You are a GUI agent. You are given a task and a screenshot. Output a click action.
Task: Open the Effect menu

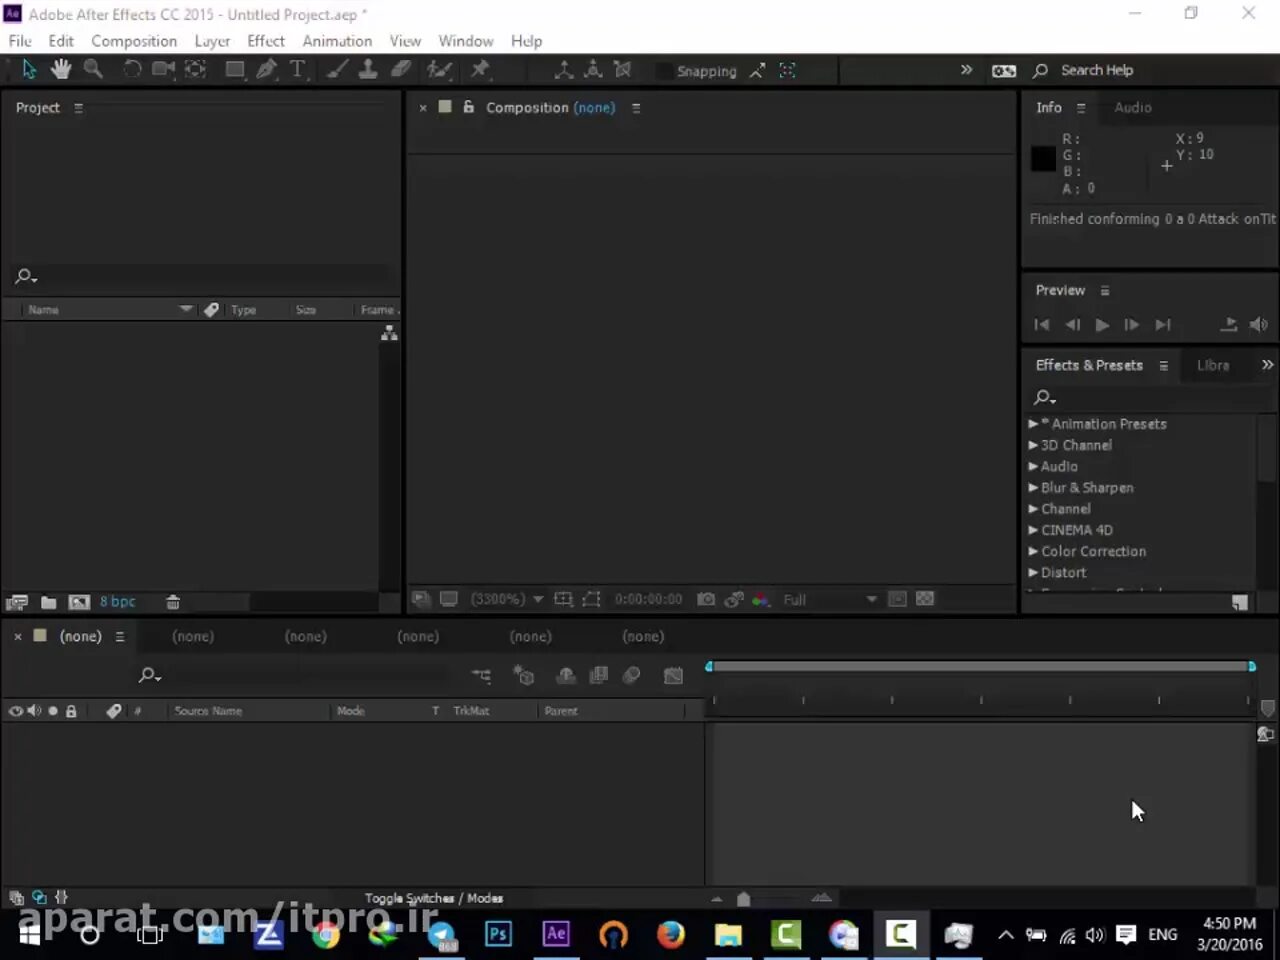point(266,41)
